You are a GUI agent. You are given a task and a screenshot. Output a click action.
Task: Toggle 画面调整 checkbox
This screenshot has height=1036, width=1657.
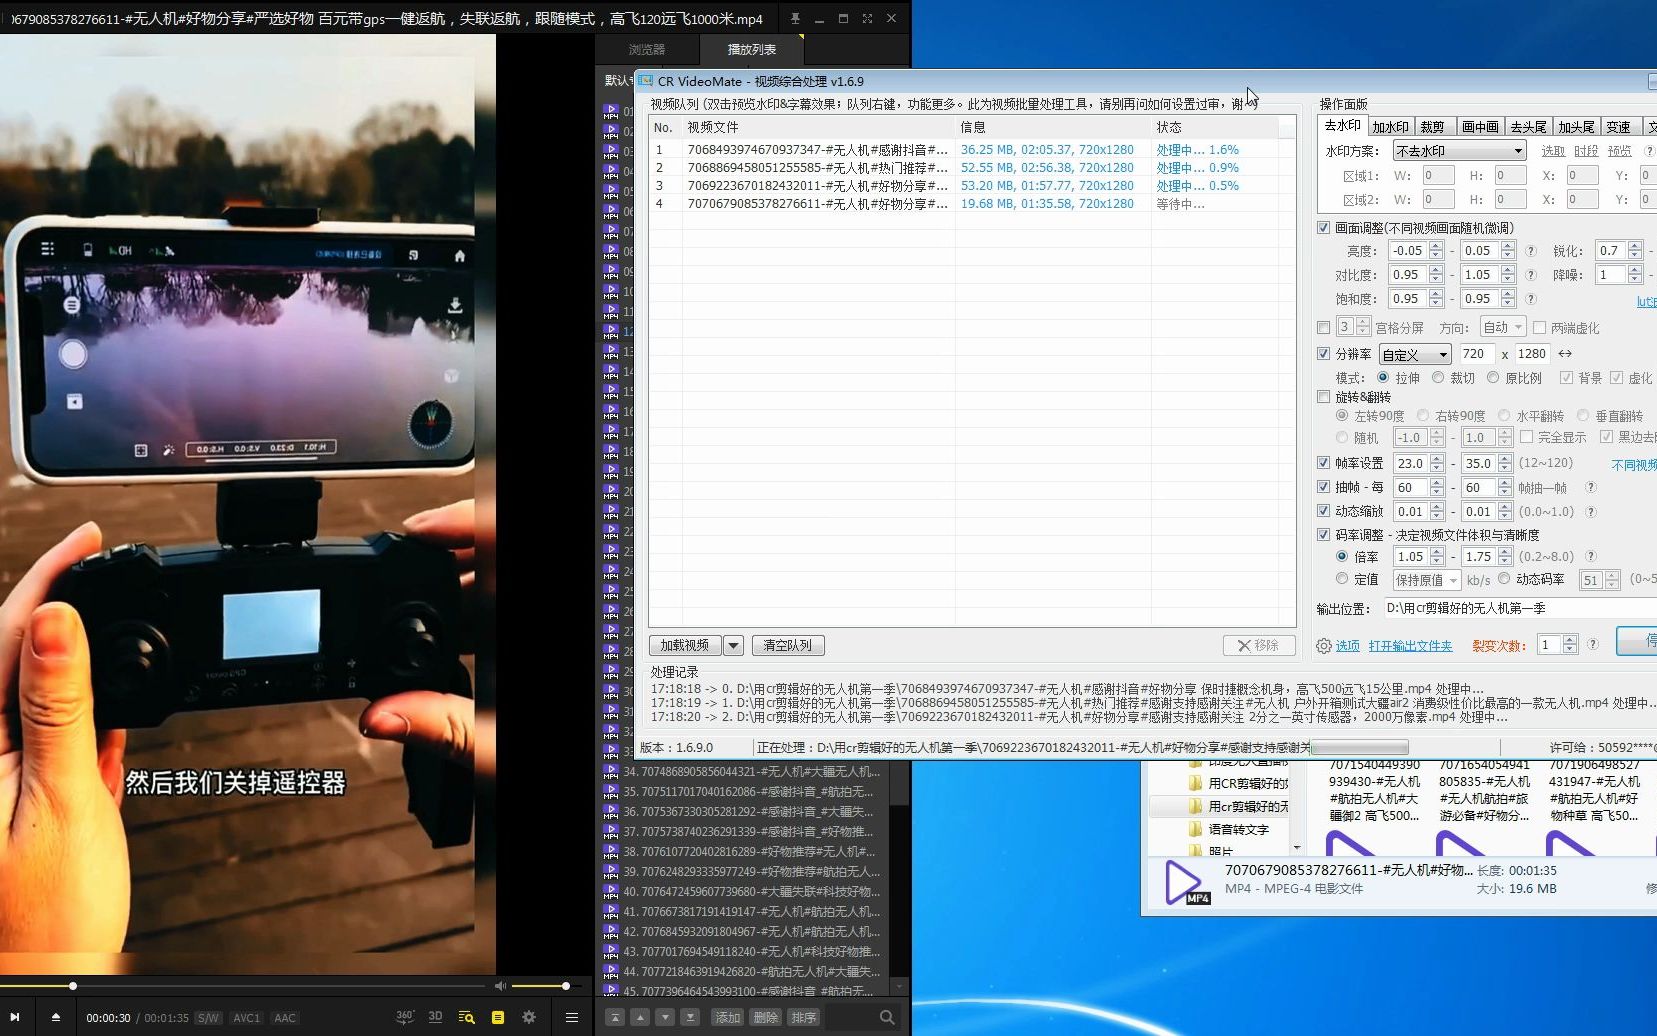click(1324, 228)
